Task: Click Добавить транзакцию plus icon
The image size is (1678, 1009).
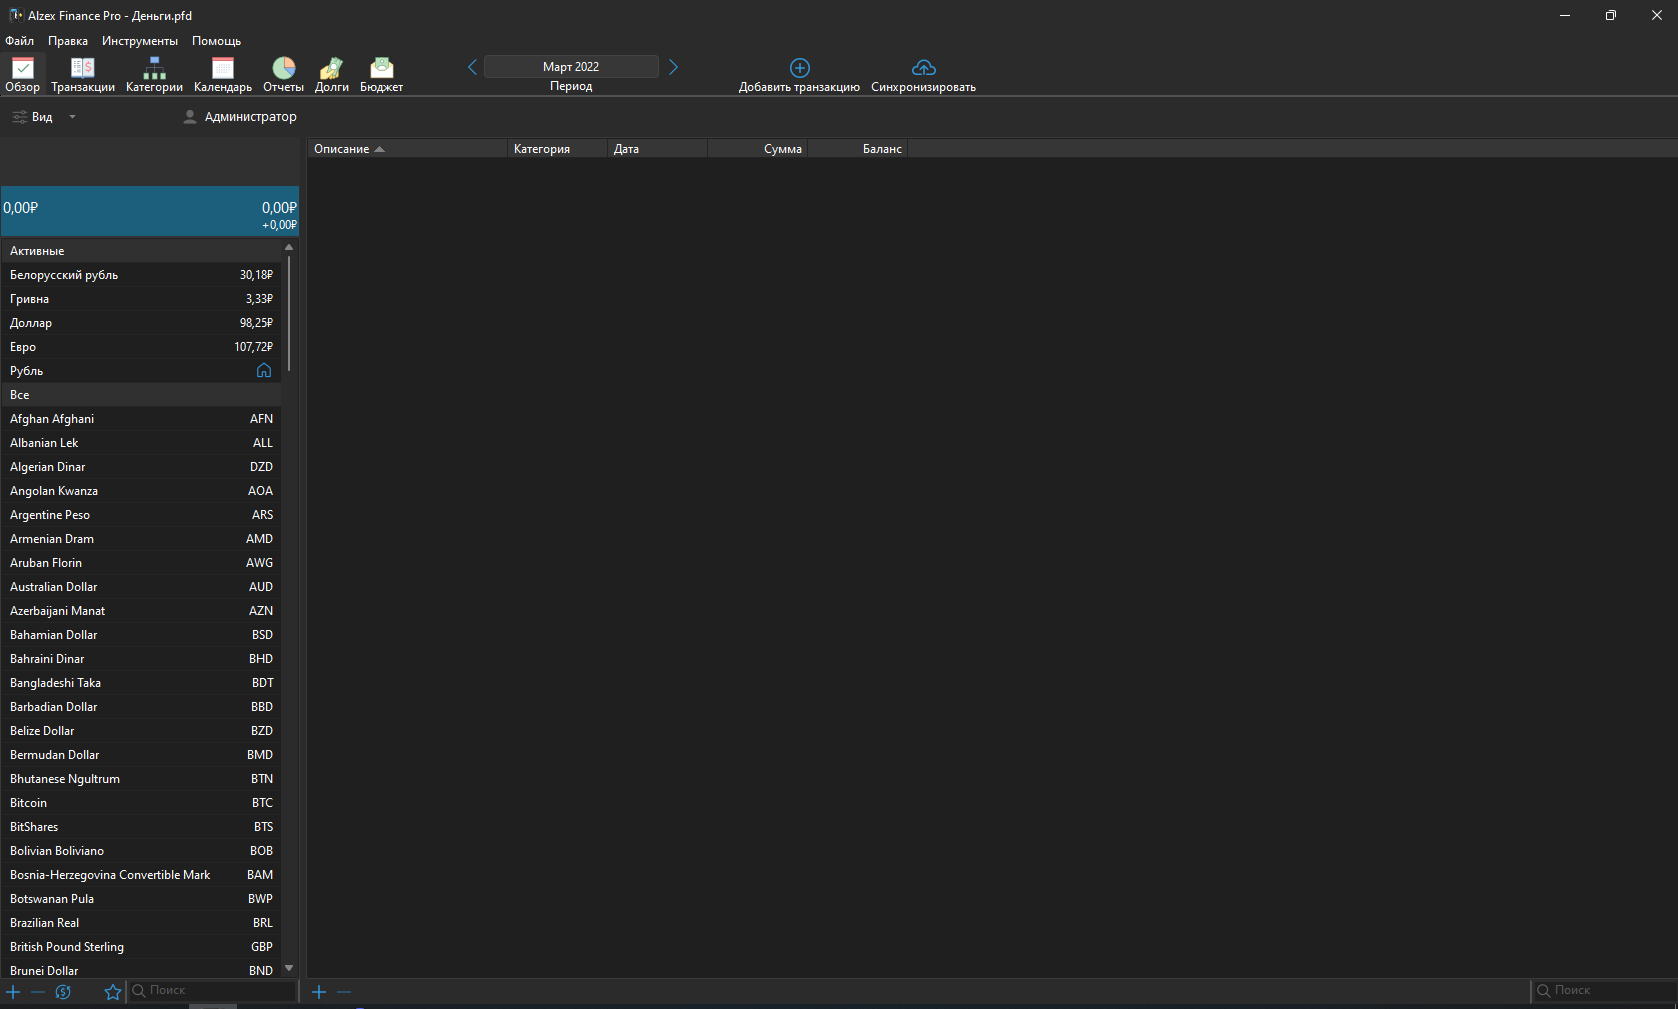Action: point(800,67)
